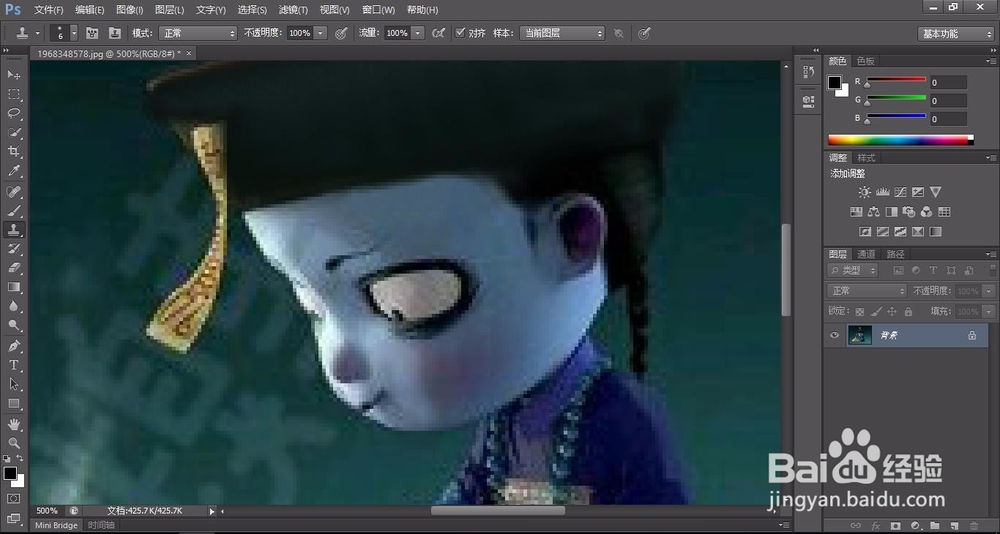1000x534 pixels.
Task: Select the Move tool
Action: click(13, 75)
